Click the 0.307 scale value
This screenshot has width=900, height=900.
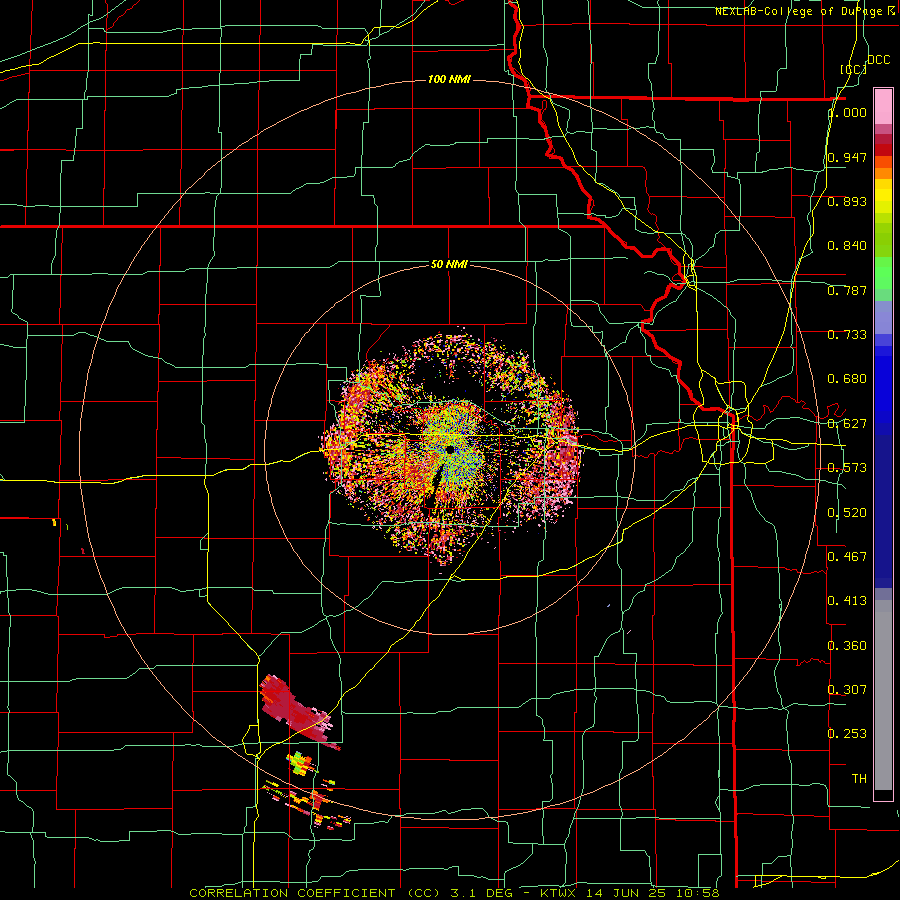coord(847,689)
